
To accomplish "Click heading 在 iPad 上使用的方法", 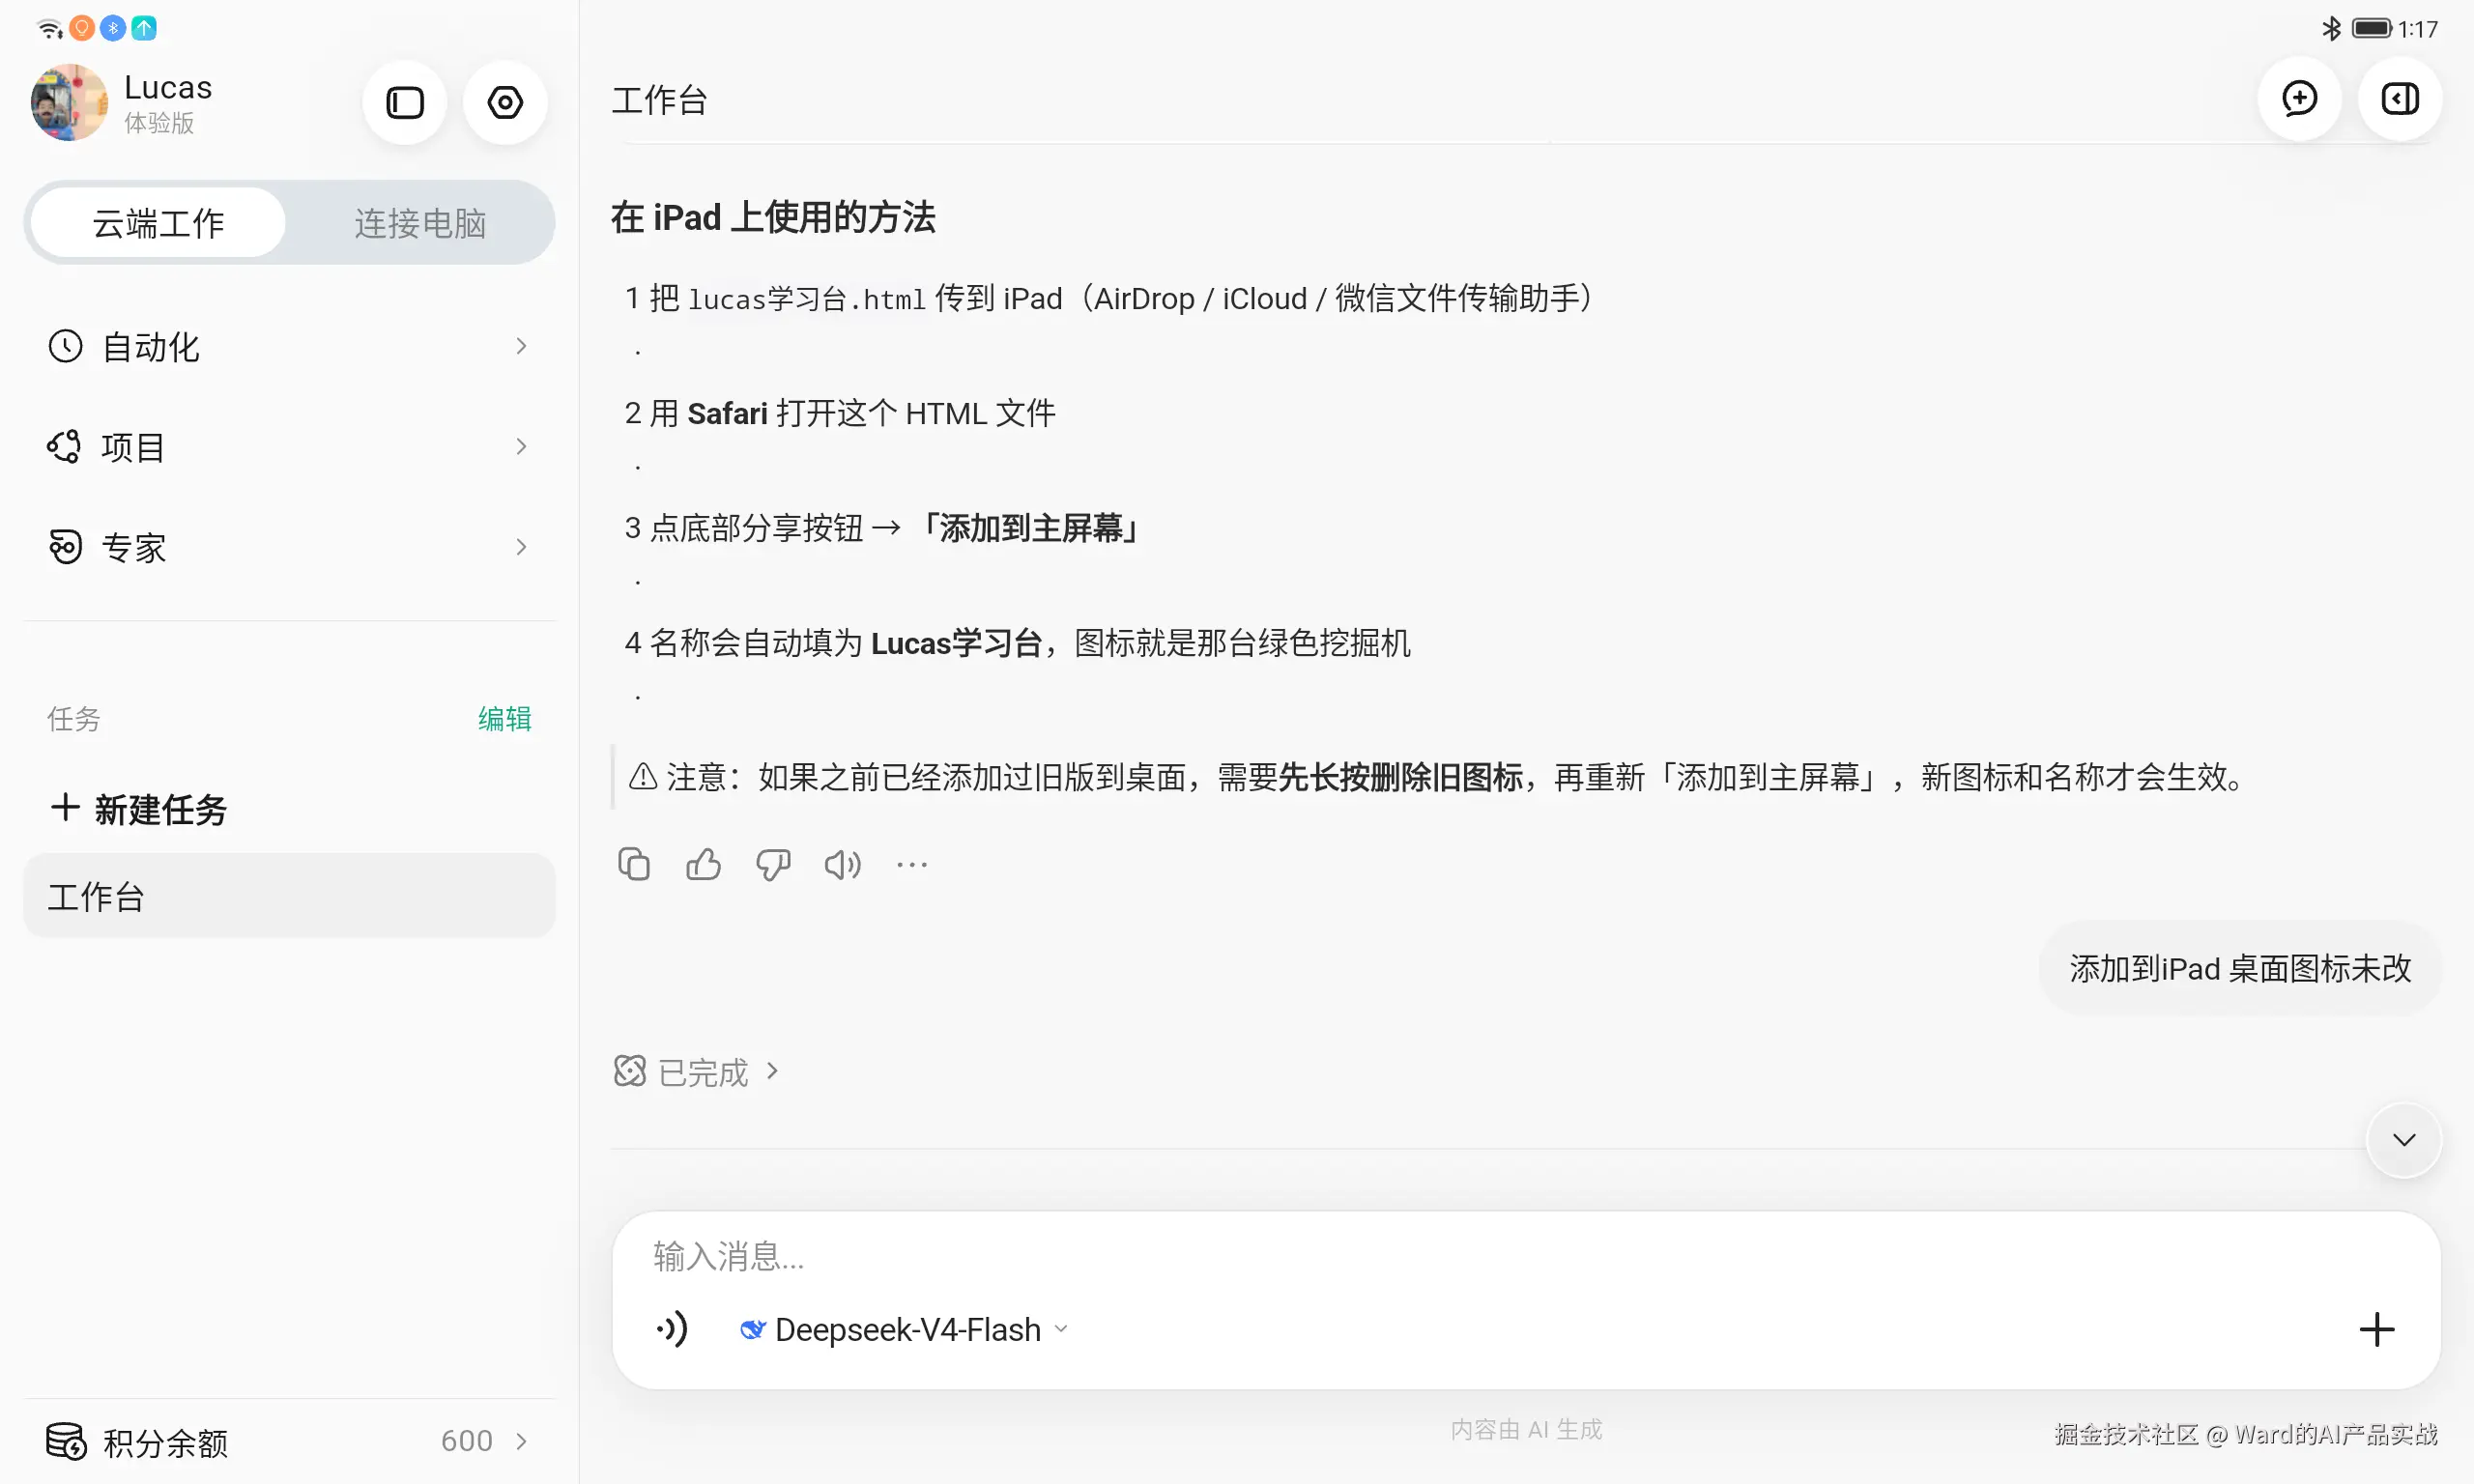I will coord(773,217).
